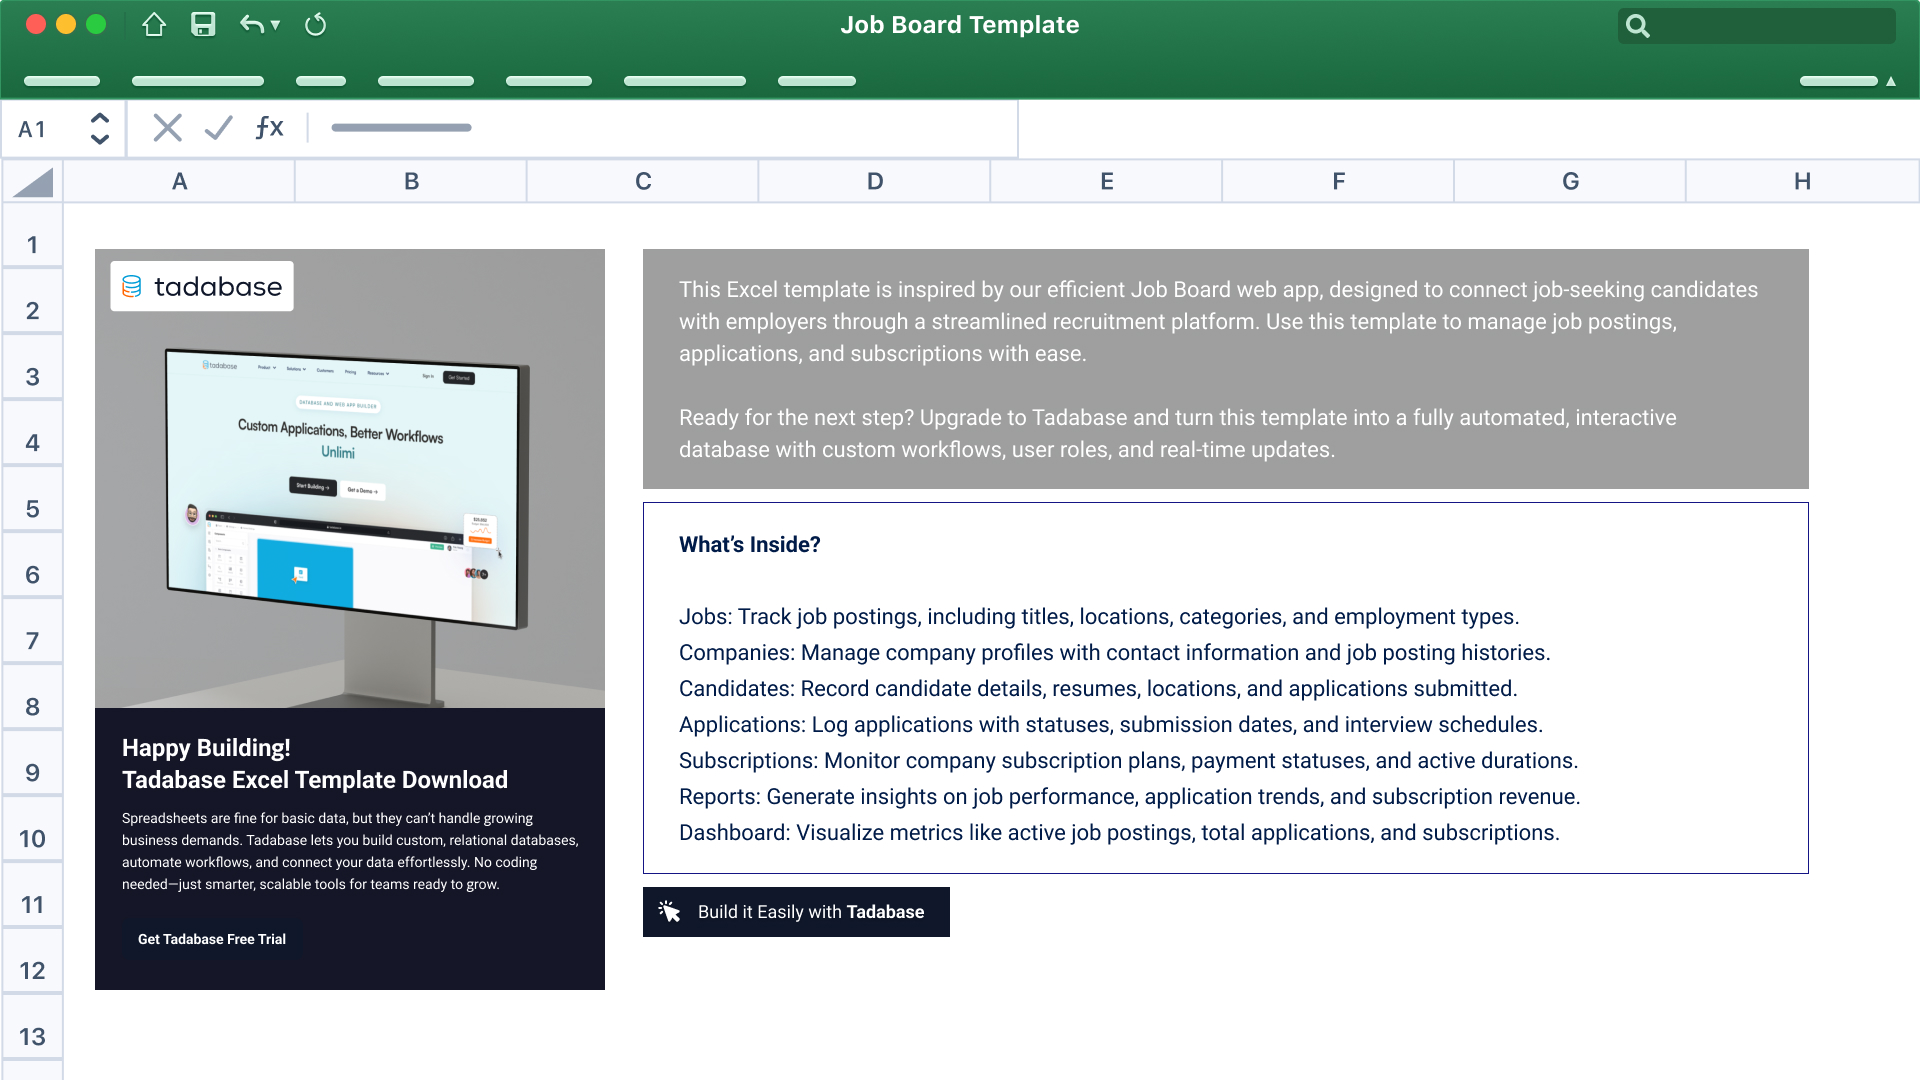Click the 'Happy Building!' heading text
Screen dimensions: 1920x1080
tap(206, 748)
